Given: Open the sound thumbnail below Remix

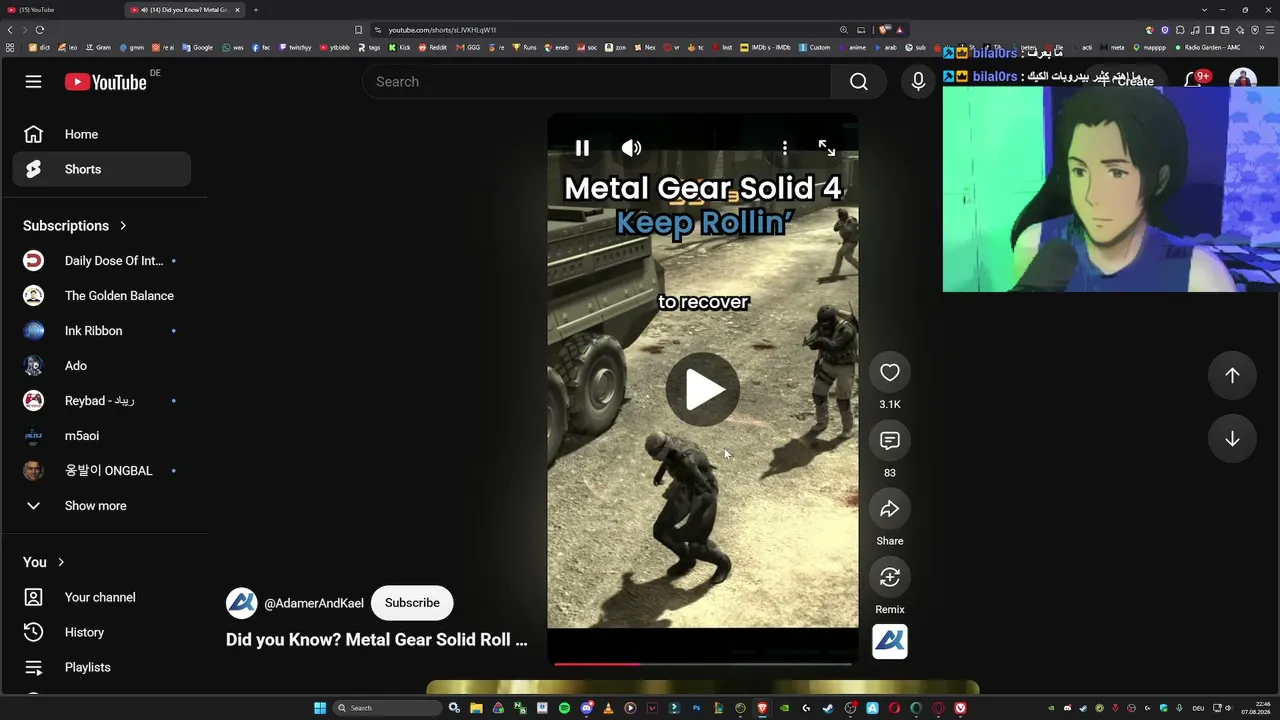Looking at the screenshot, I should pos(890,642).
